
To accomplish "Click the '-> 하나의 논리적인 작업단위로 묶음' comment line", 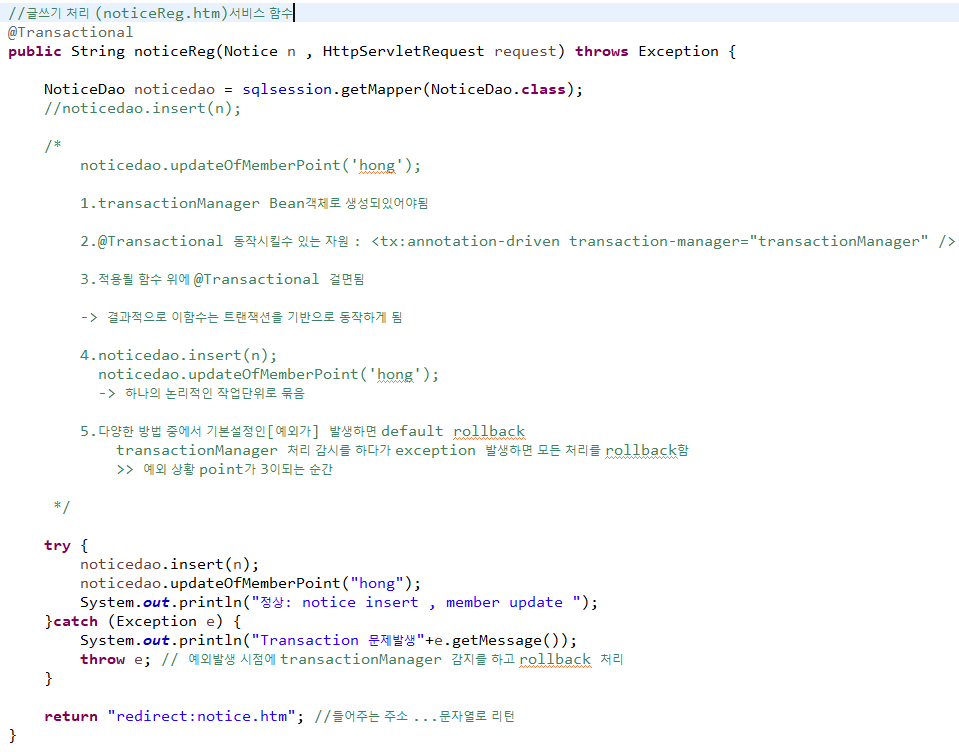I will (201, 393).
